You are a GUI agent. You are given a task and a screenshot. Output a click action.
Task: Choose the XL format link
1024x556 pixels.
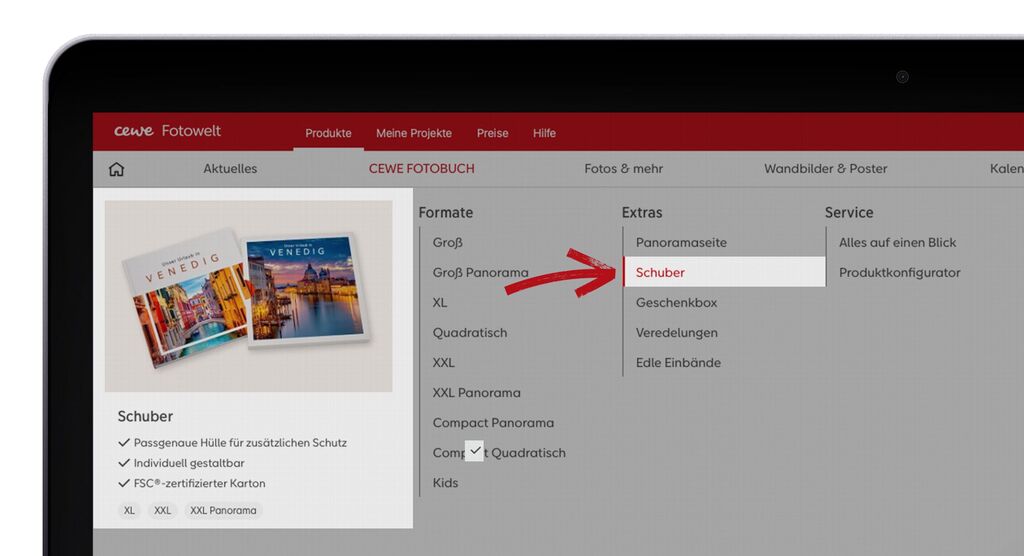tap(440, 303)
